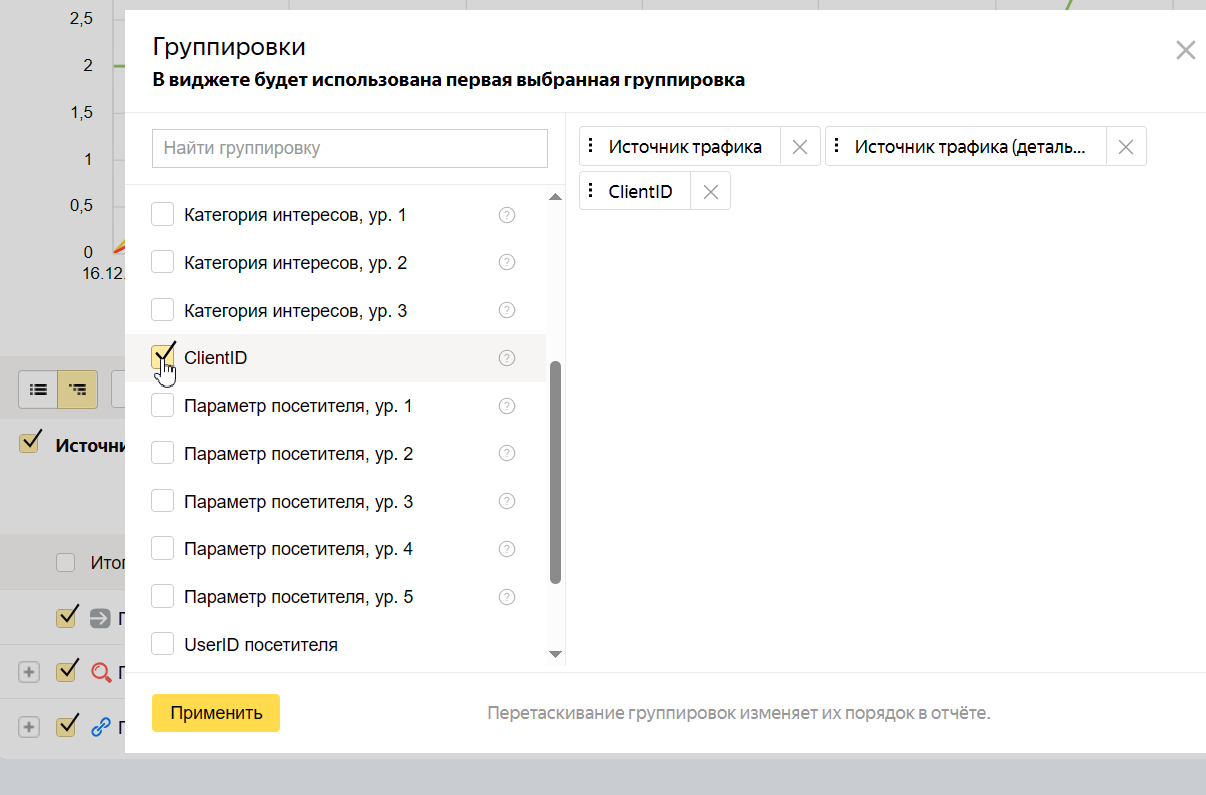Click the blue link-traffic icon
The image size is (1206, 795).
[x=98, y=726]
